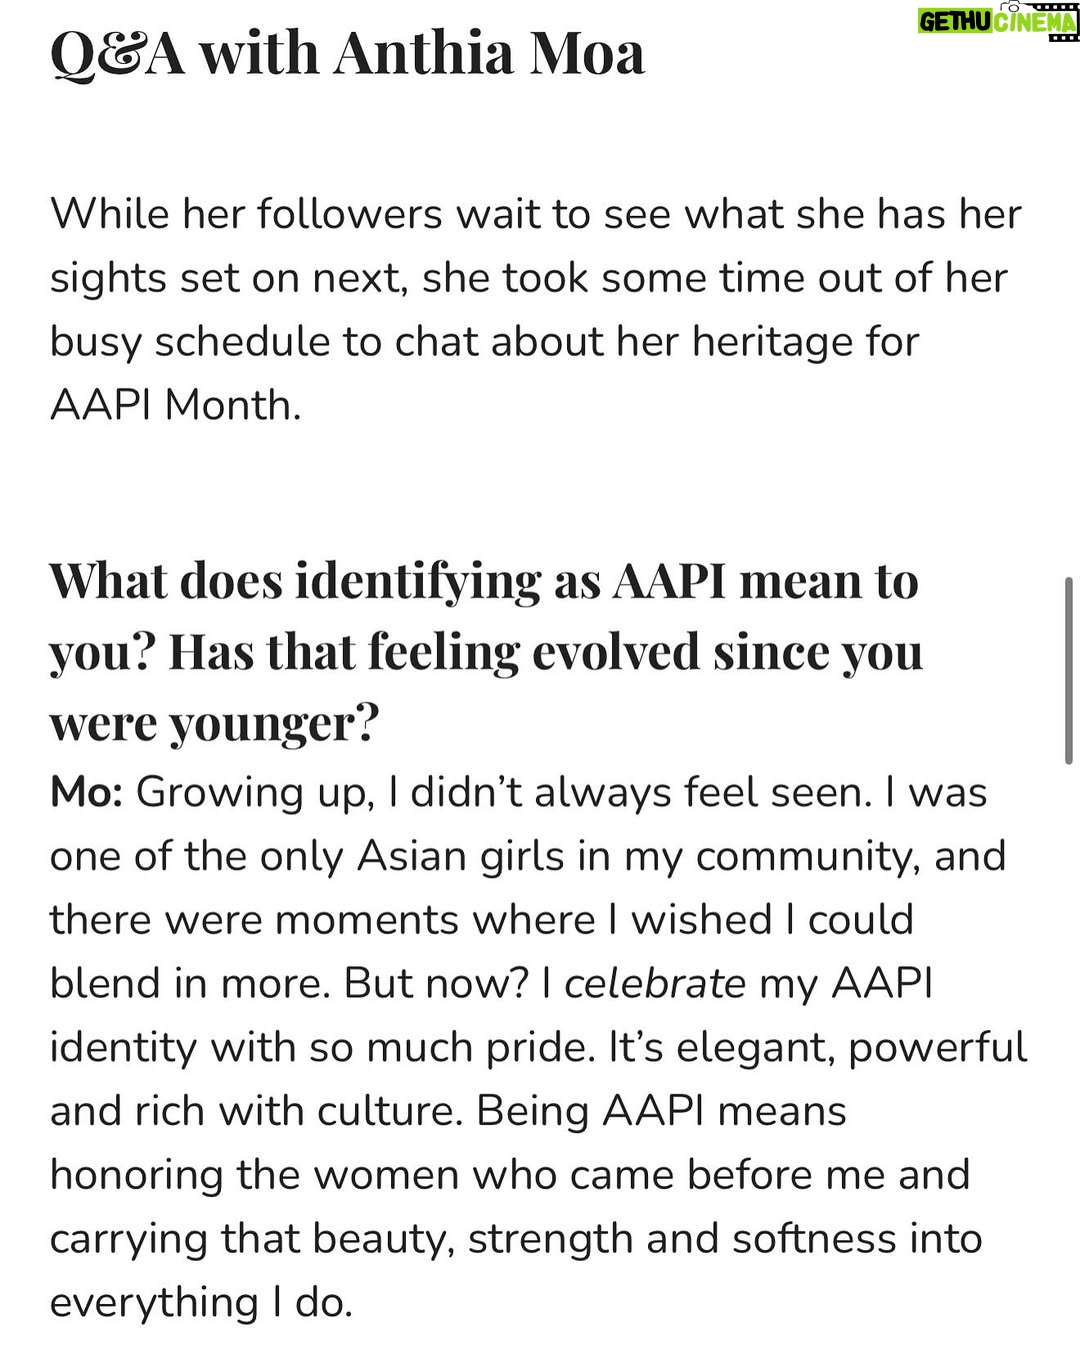Click the Gethu Cinema watermark logo

point(998,20)
